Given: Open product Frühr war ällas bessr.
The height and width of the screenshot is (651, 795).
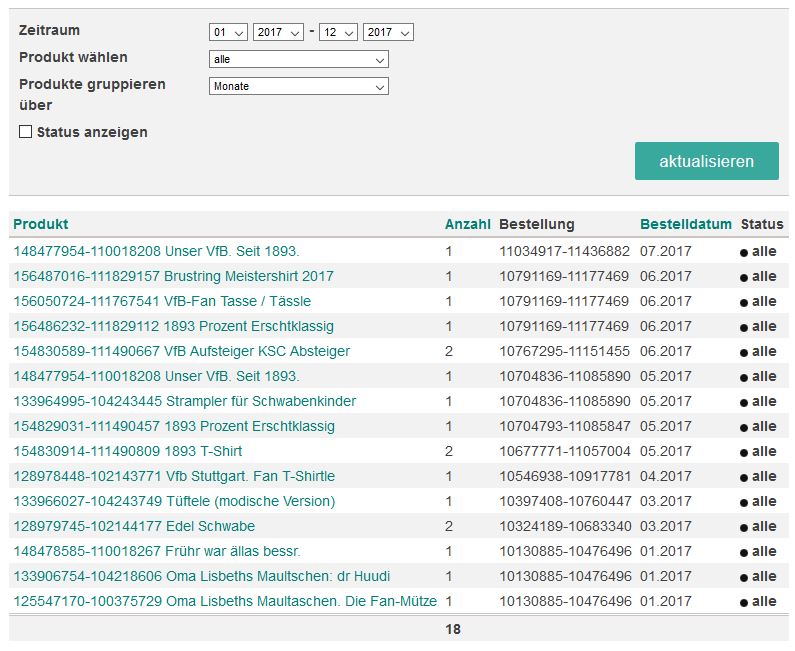Looking at the screenshot, I should 157,551.
